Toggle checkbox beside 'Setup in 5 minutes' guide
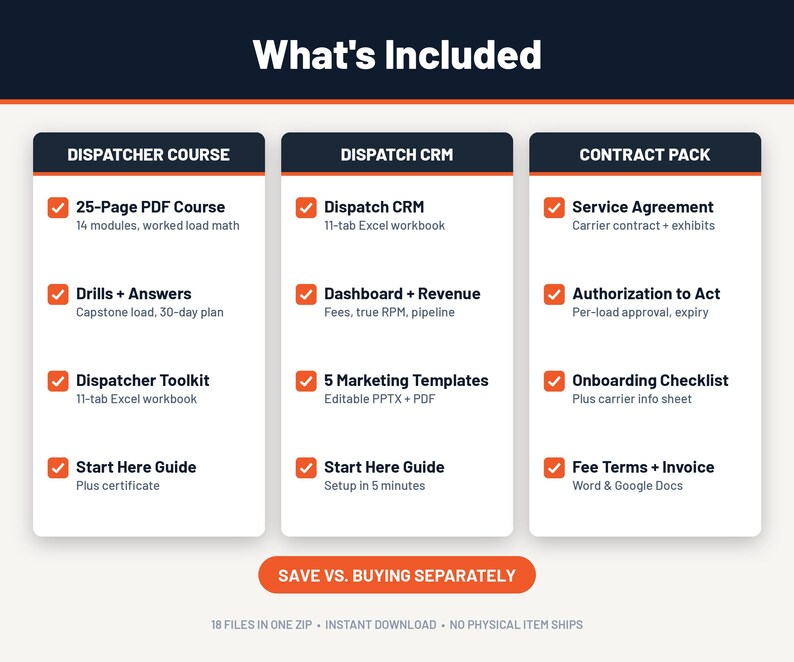This screenshot has width=794, height=662. click(x=306, y=468)
